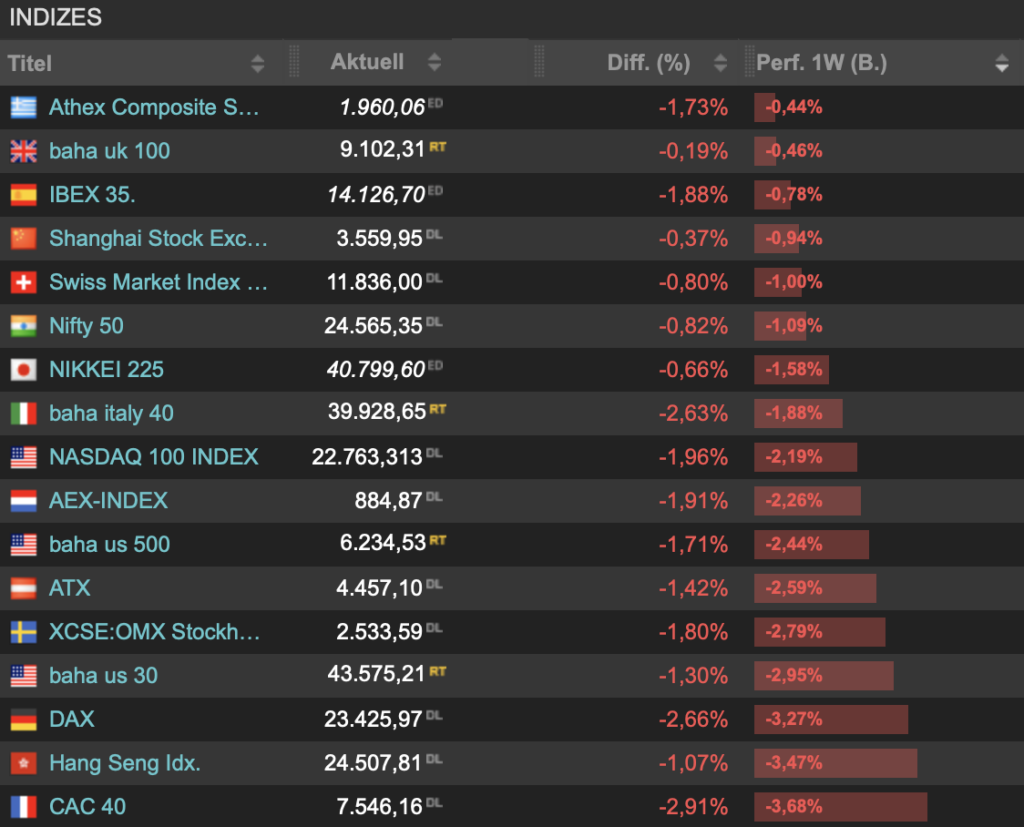This screenshot has width=1024, height=827.
Task: Click the -3,27% performance bar for DAX
Action: [831, 720]
